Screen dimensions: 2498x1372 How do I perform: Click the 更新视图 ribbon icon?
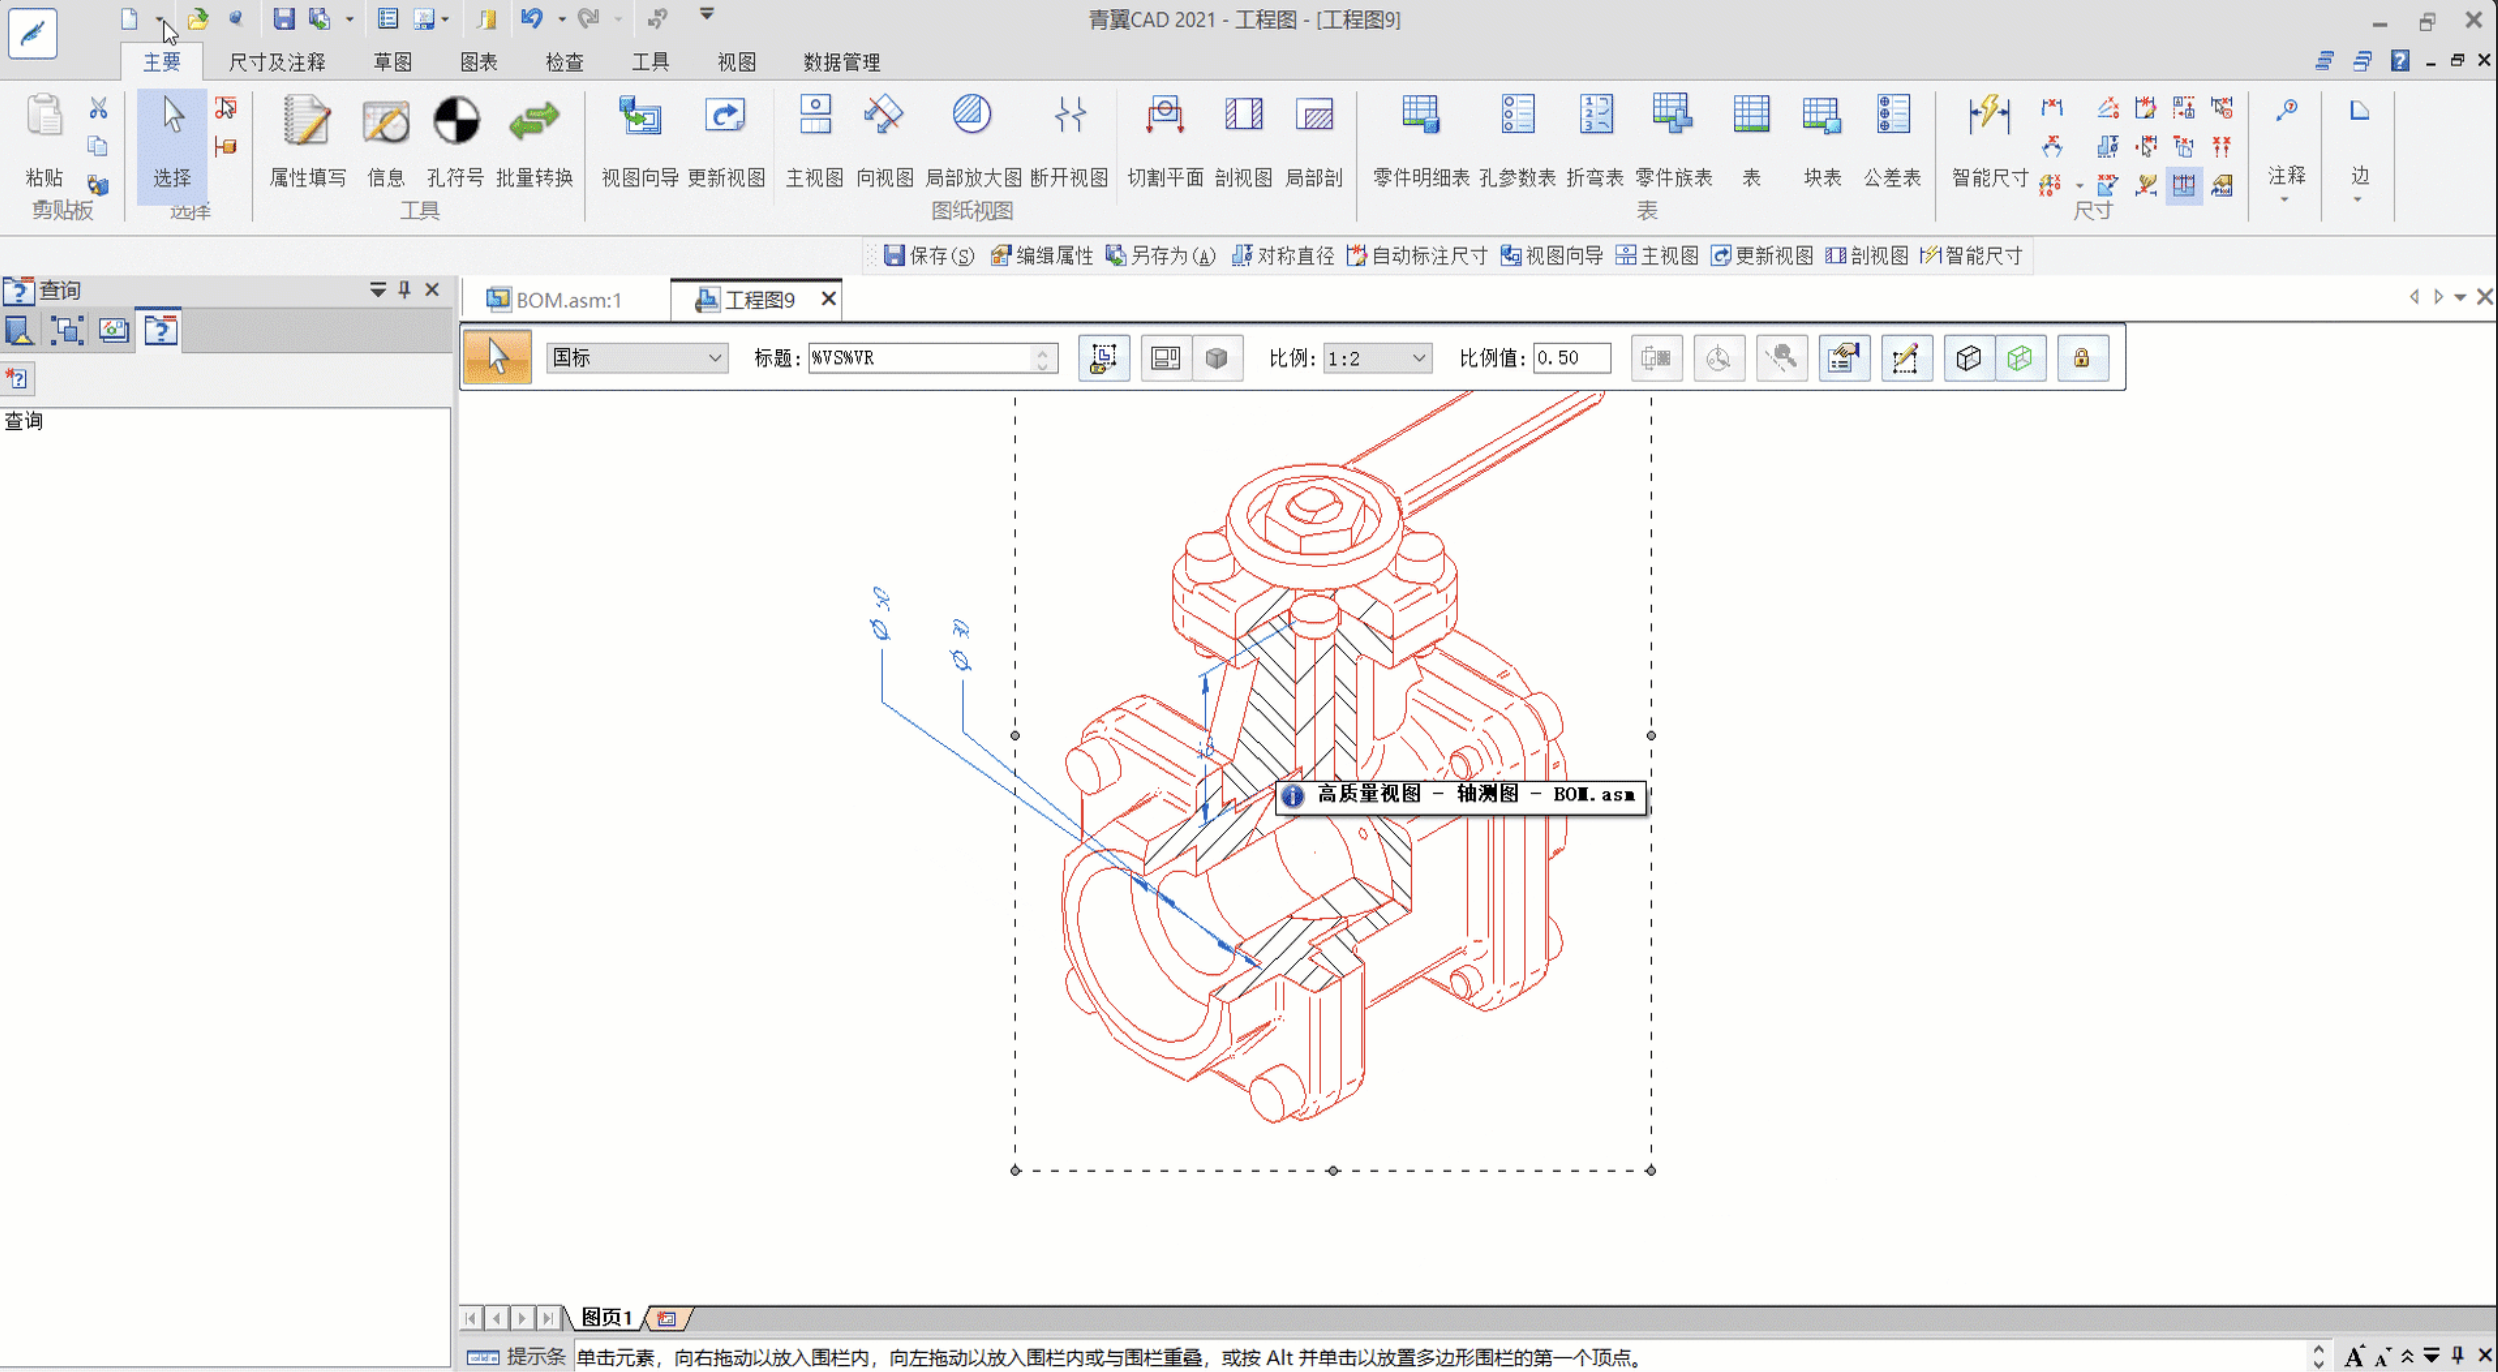point(726,141)
